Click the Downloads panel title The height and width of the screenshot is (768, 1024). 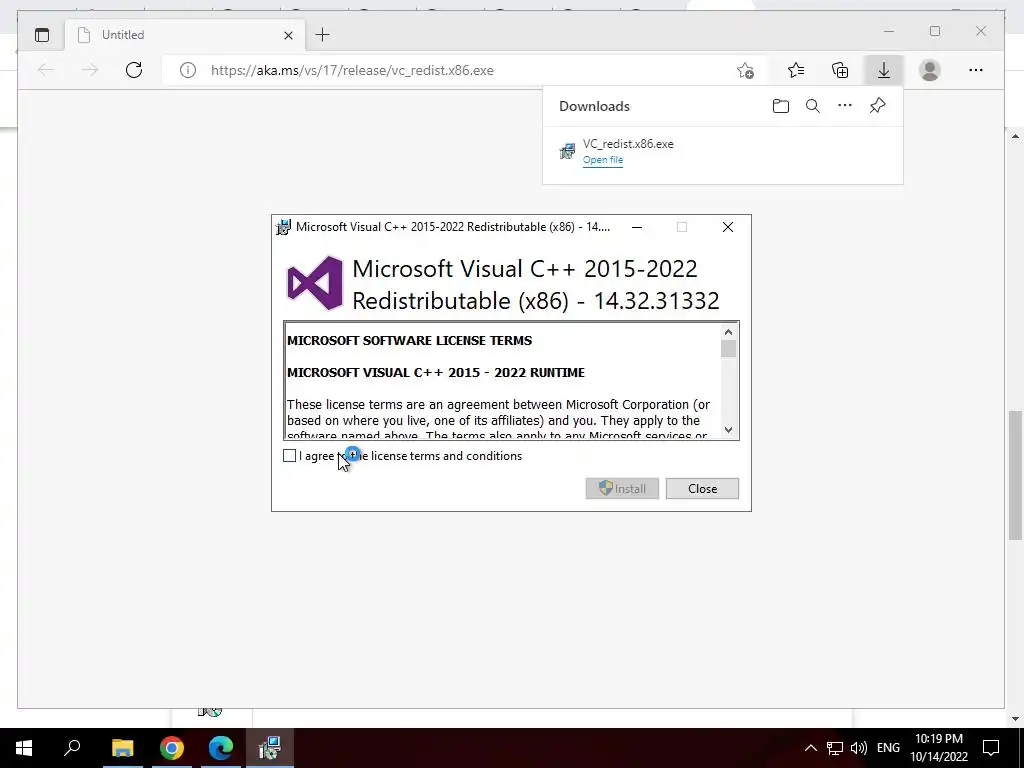[x=594, y=106]
